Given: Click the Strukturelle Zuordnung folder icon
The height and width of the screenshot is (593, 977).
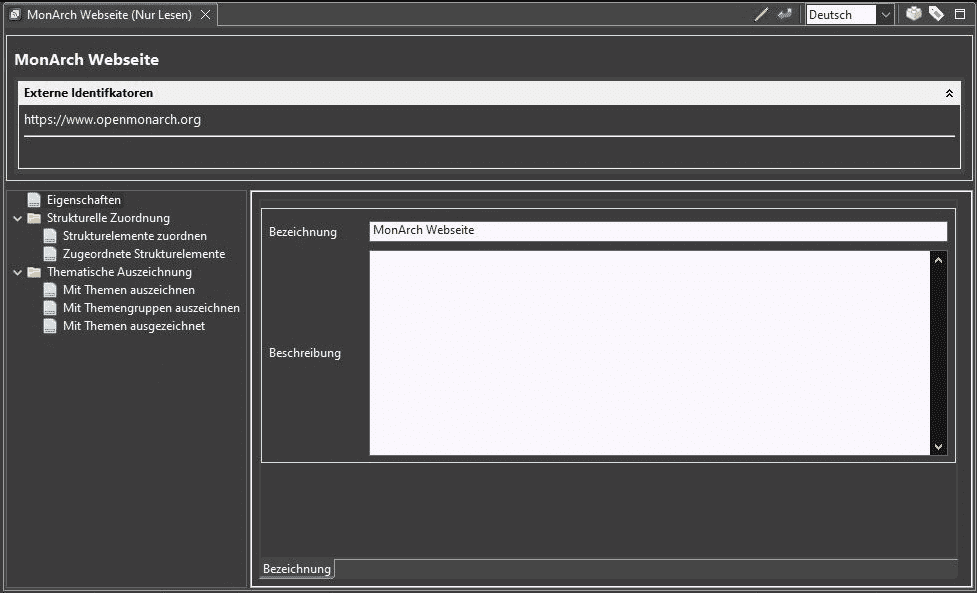Looking at the screenshot, I should click(34, 219).
